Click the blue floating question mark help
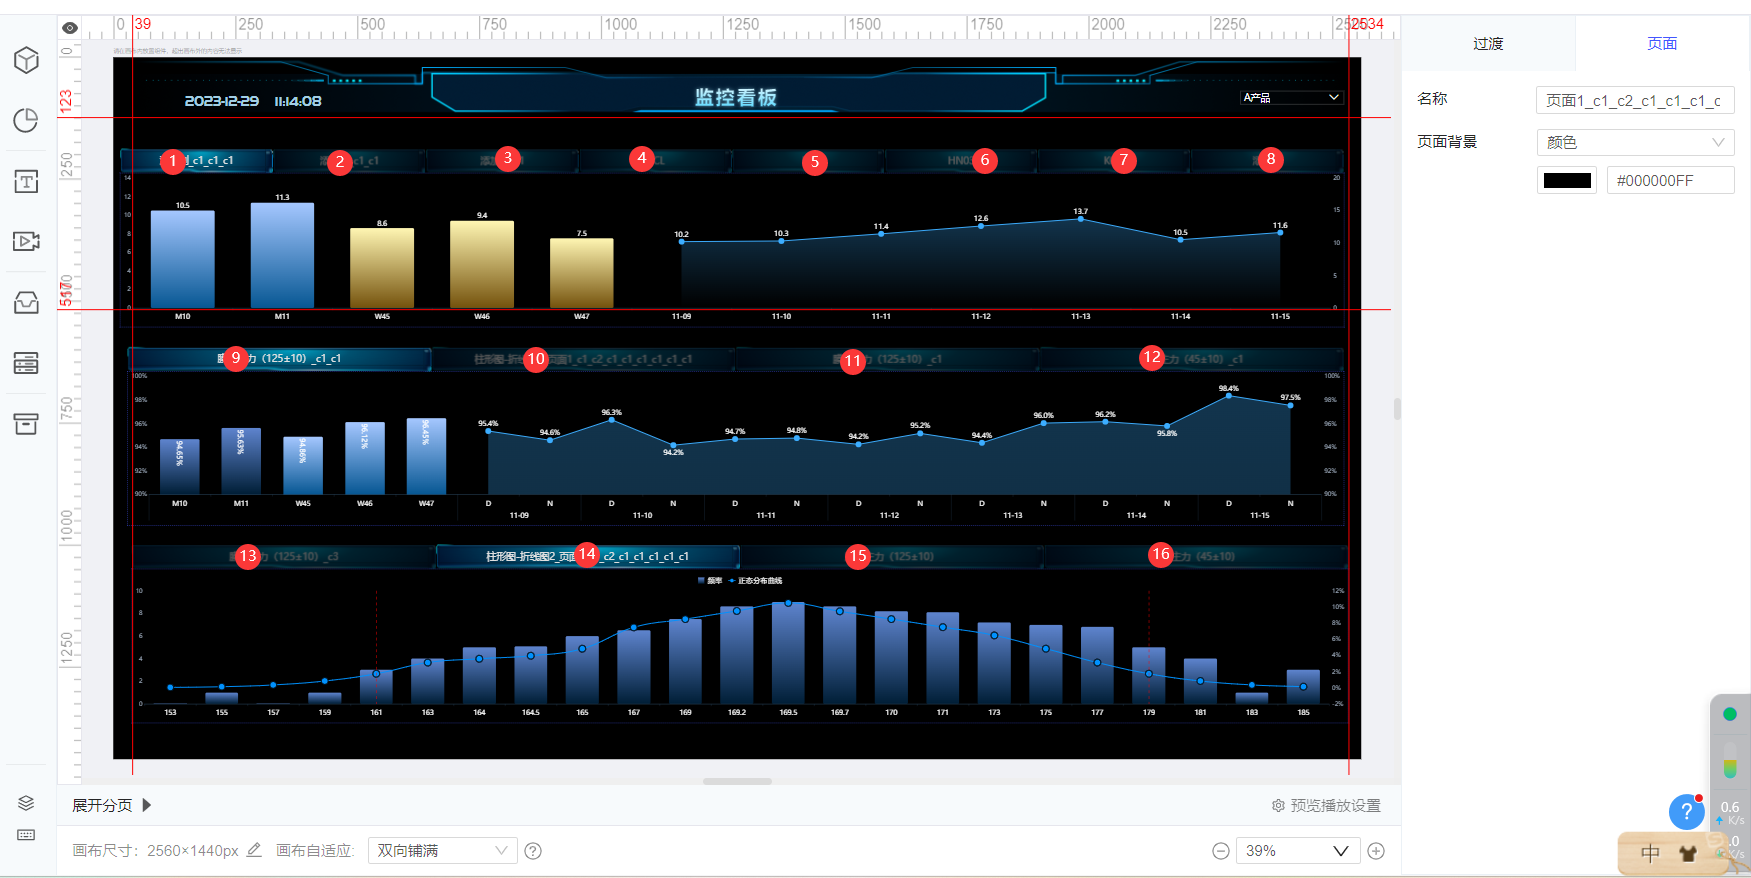 (1686, 812)
